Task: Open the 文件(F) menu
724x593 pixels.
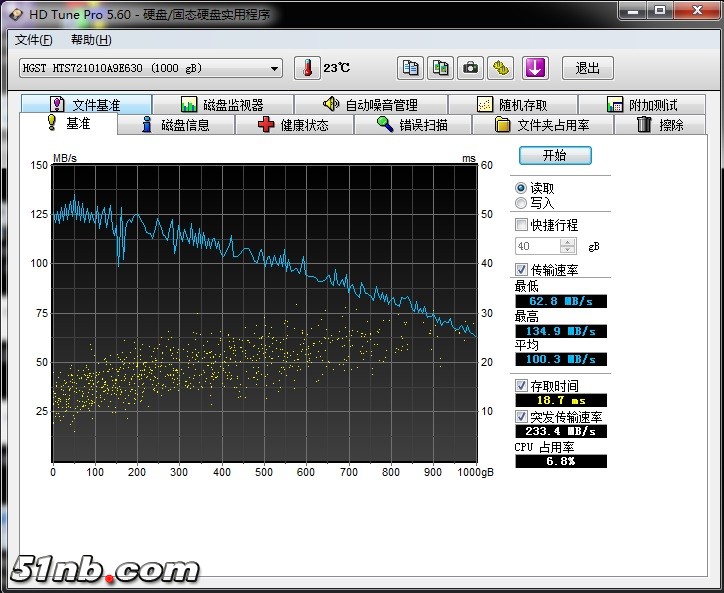Action: pyautogui.click(x=33, y=40)
